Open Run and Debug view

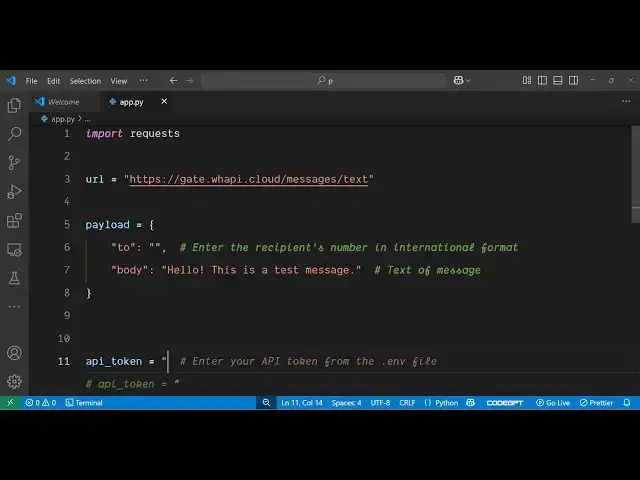pyautogui.click(x=14, y=191)
